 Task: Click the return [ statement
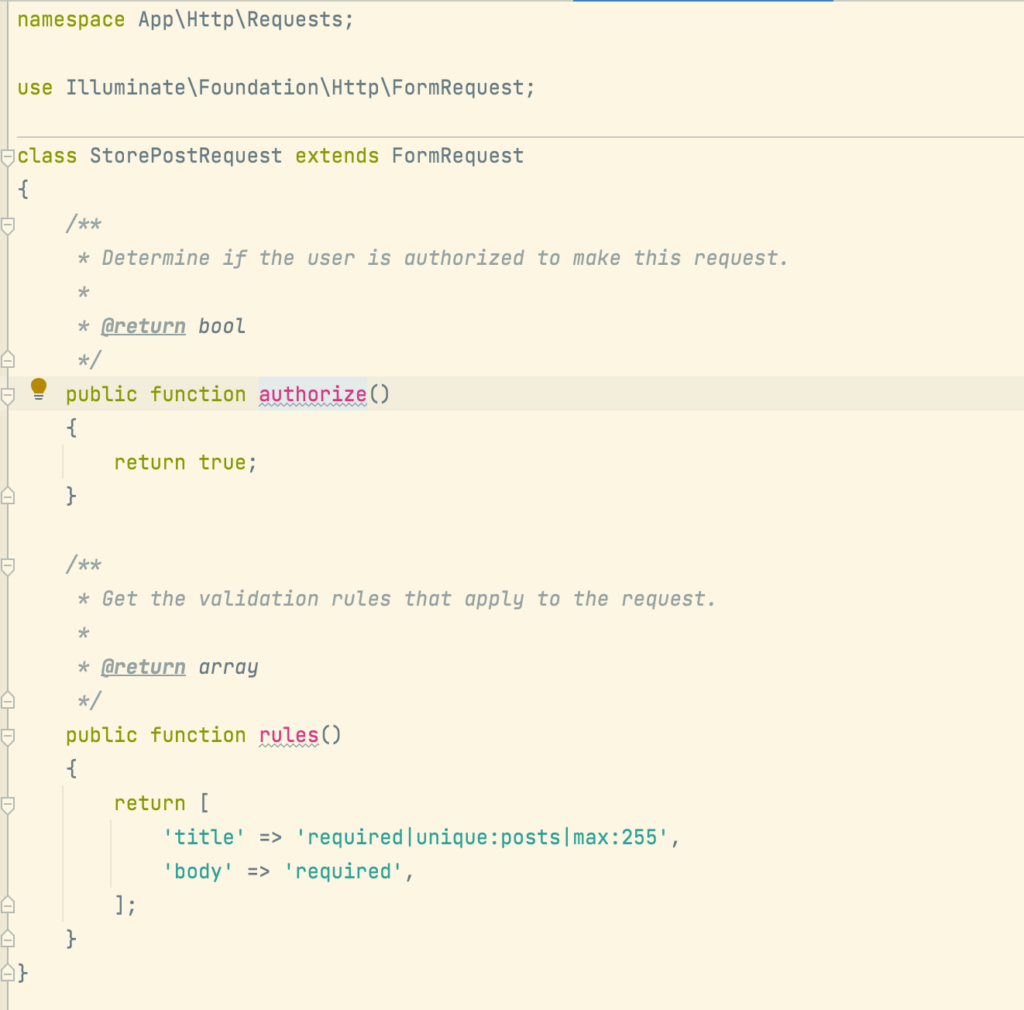click(161, 803)
